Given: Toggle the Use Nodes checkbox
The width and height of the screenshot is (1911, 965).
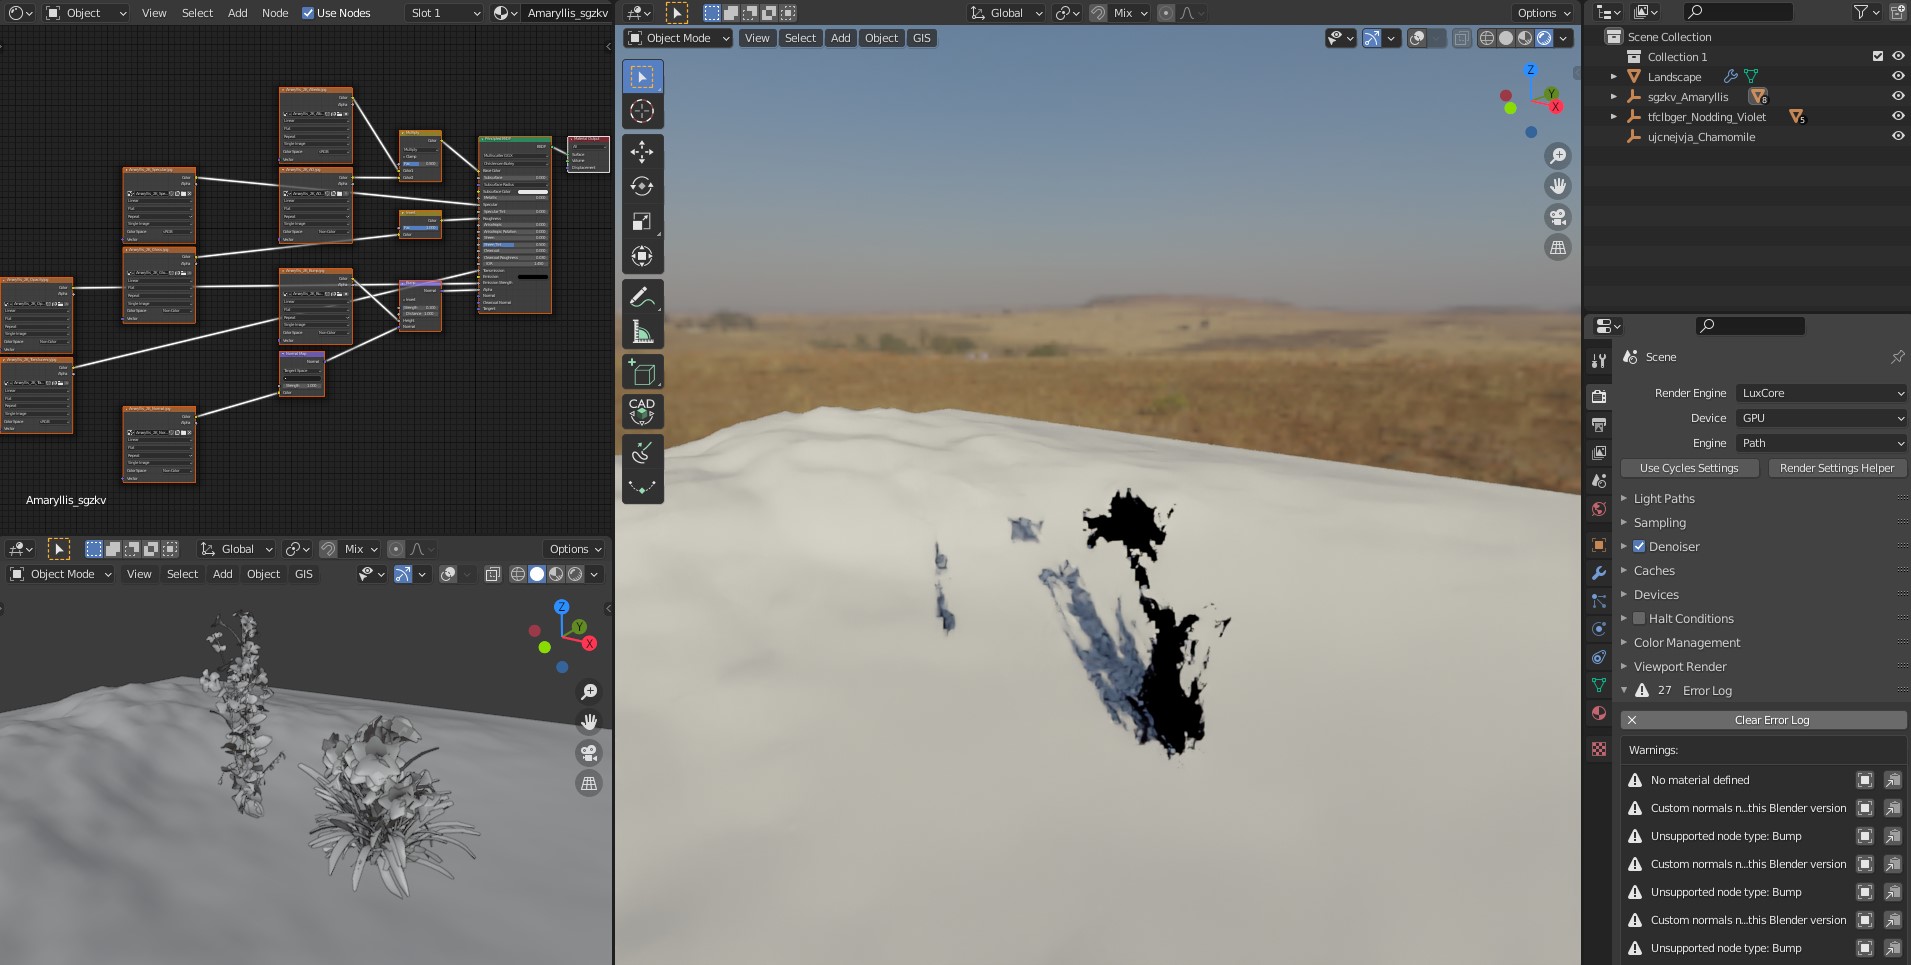Looking at the screenshot, I should pyautogui.click(x=308, y=13).
